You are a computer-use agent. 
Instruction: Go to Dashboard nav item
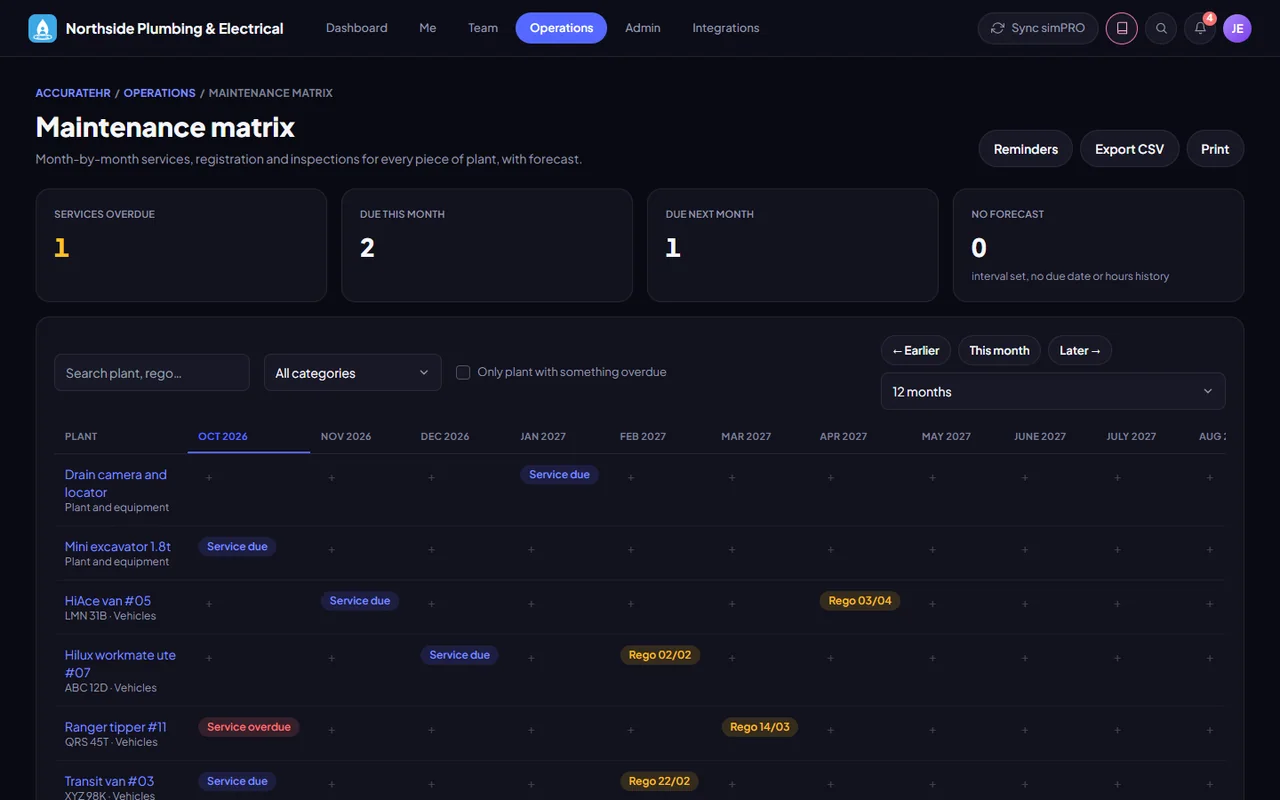357,28
